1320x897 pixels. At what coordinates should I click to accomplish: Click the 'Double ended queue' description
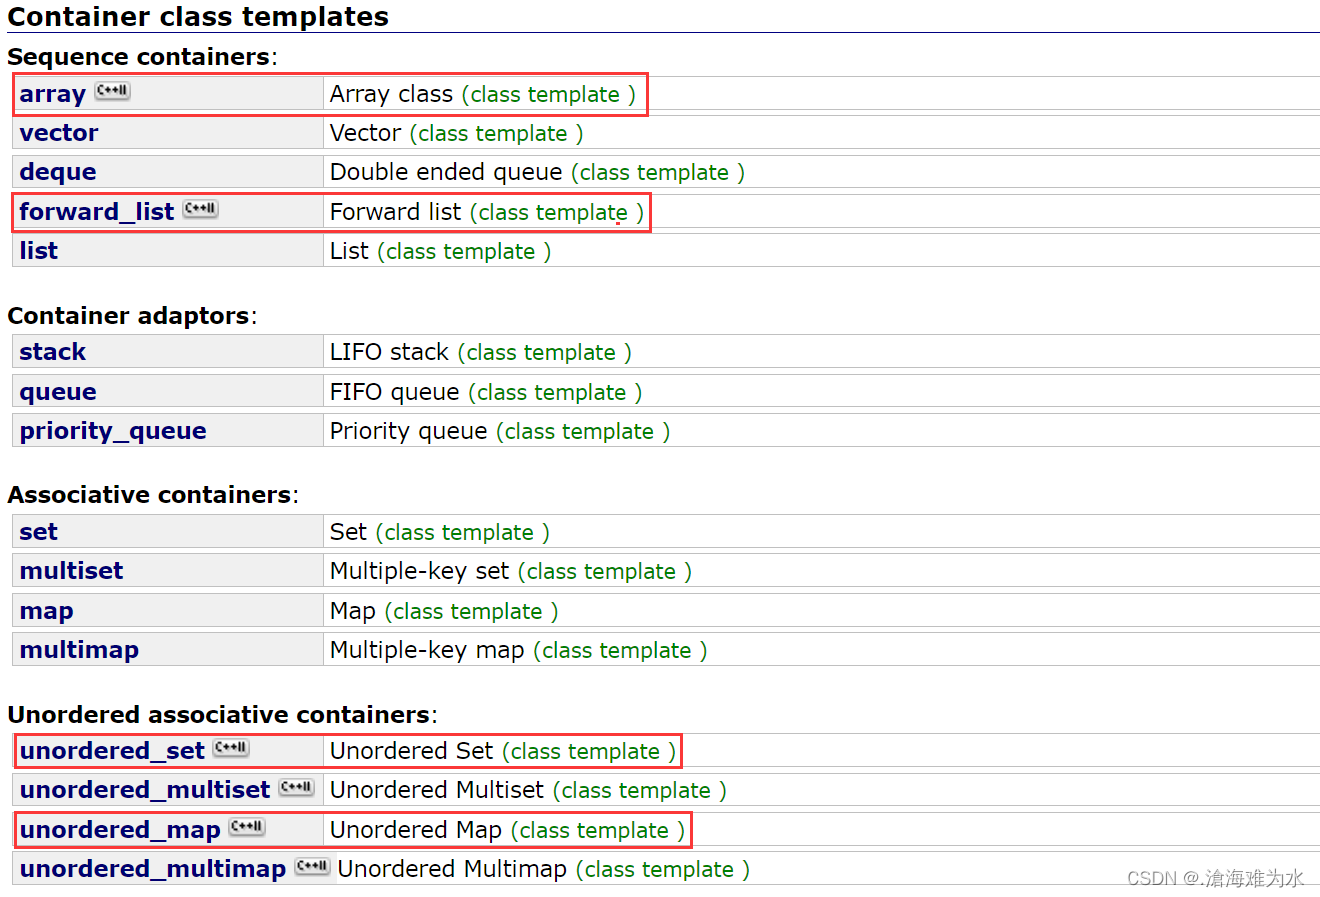(446, 172)
